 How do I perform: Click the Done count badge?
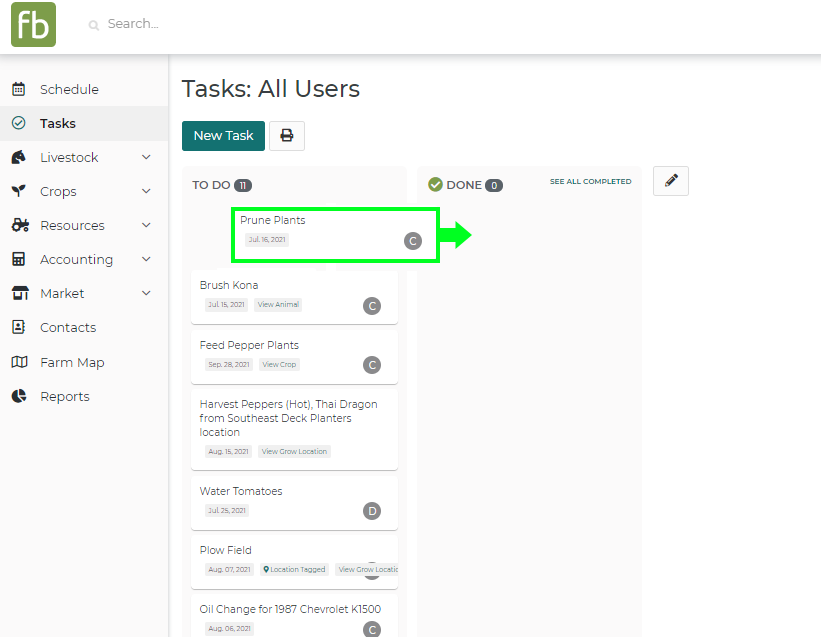pos(494,185)
